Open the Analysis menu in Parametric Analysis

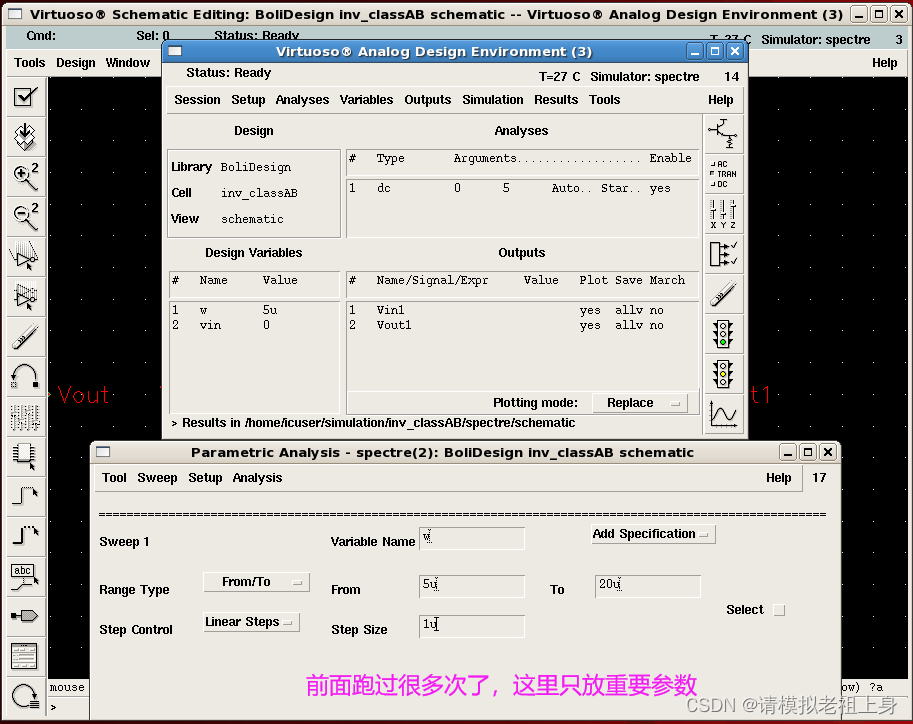click(257, 478)
